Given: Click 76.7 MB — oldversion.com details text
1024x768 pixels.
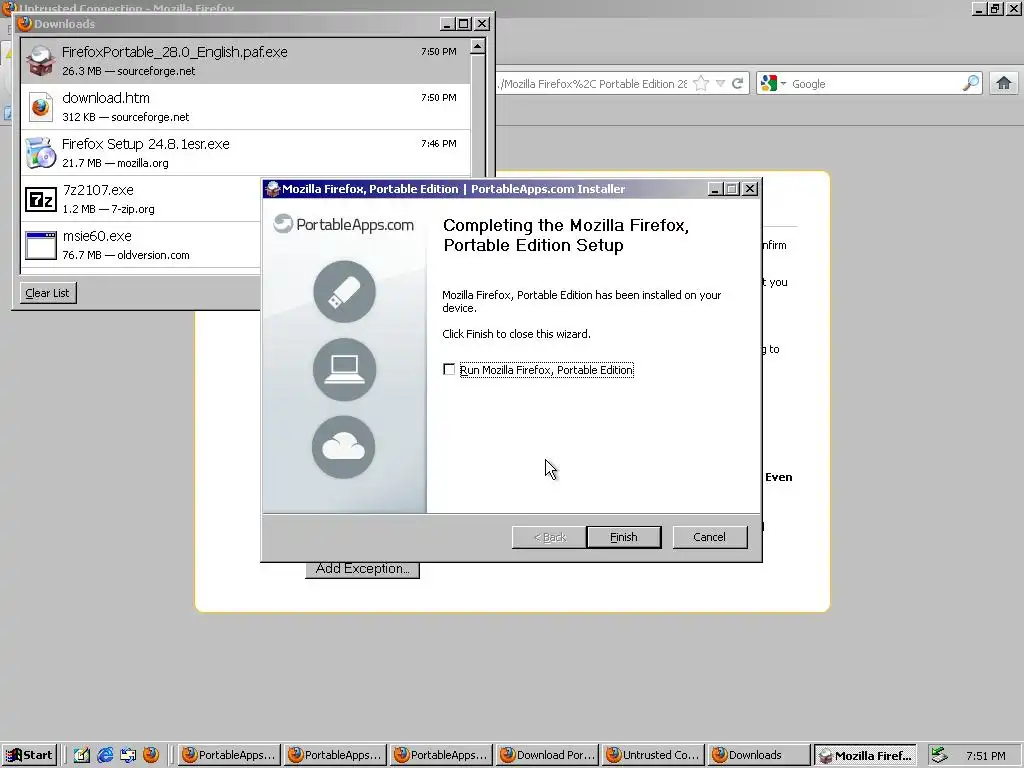Looking at the screenshot, I should pos(126,255).
